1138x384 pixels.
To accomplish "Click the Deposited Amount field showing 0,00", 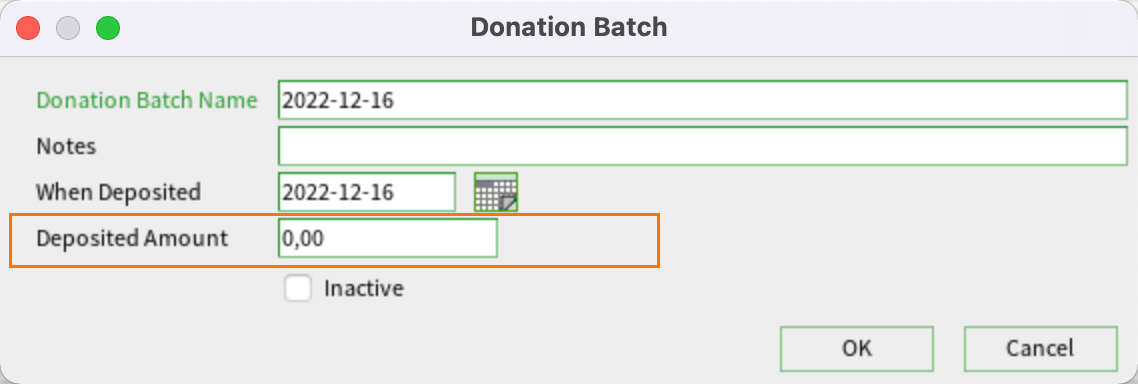I will point(388,238).
